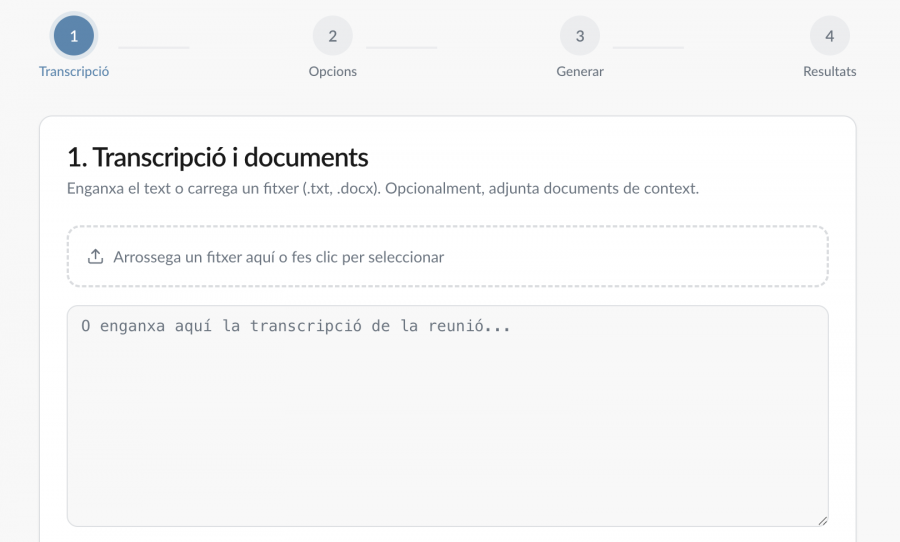
Task: Jump to the step 3 circle
Action: [x=580, y=37]
